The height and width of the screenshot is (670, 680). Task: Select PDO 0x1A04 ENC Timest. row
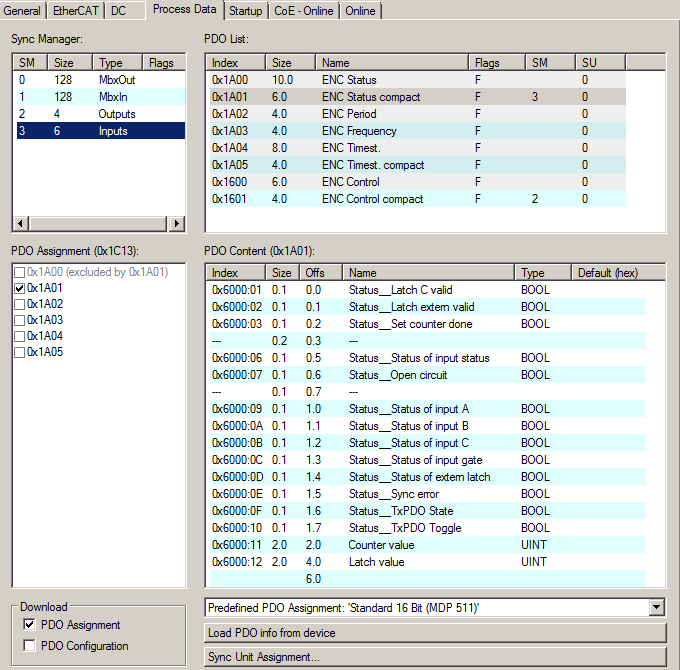pos(418,148)
